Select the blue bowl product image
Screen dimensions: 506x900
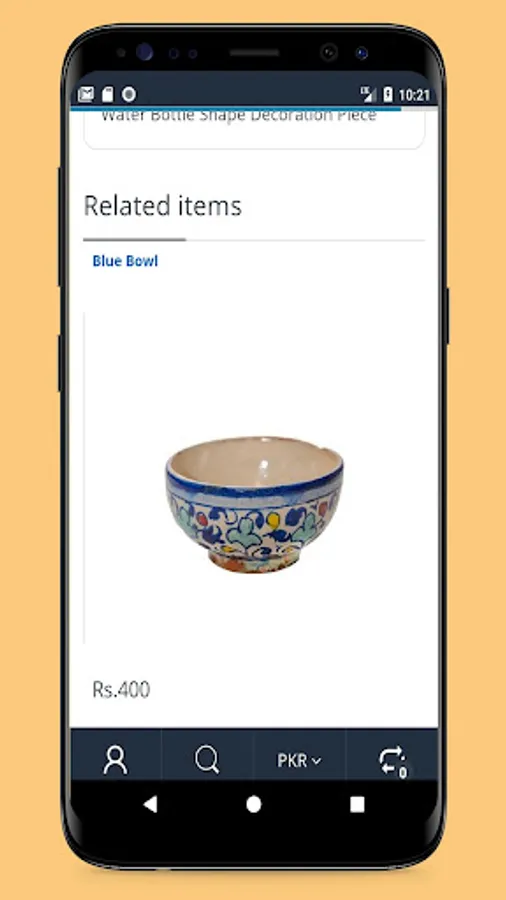[x=255, y=504]
